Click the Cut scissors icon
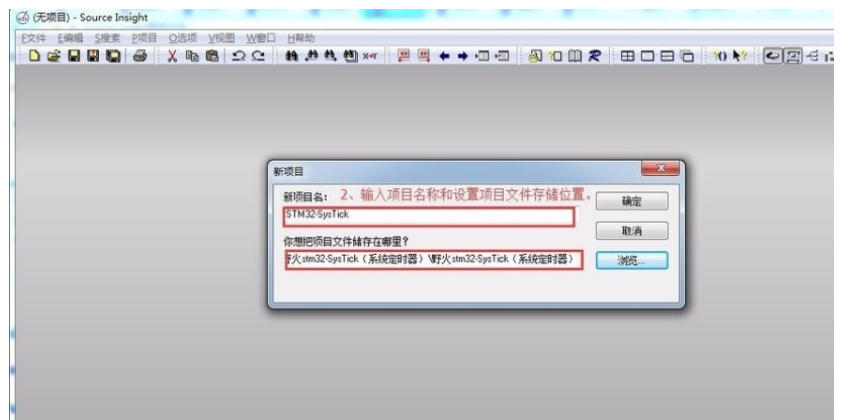 point(173,56)
